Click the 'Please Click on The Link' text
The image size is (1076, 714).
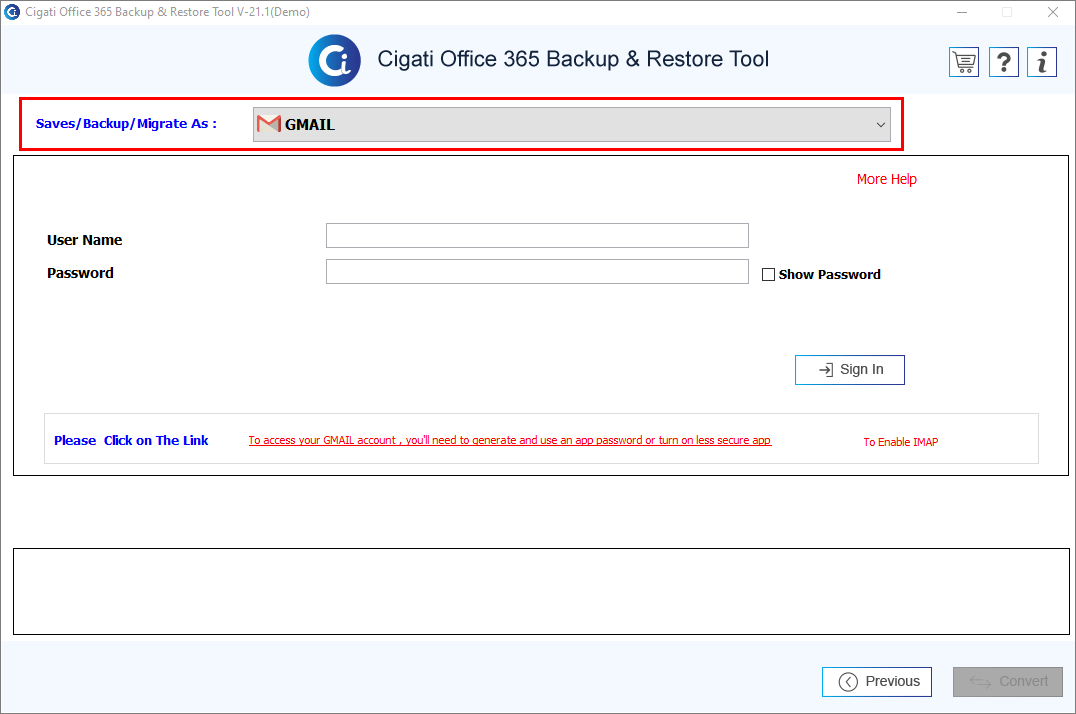(131, 441)
